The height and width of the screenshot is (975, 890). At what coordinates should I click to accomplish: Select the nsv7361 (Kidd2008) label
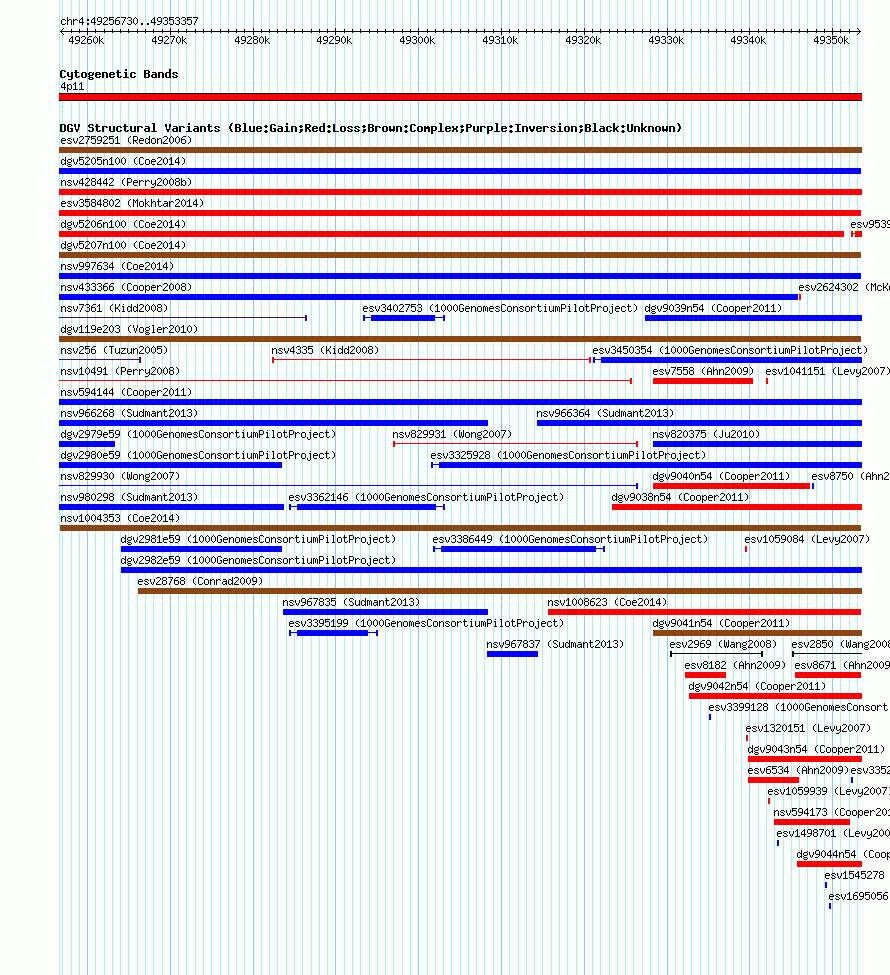tap(114, 308)
